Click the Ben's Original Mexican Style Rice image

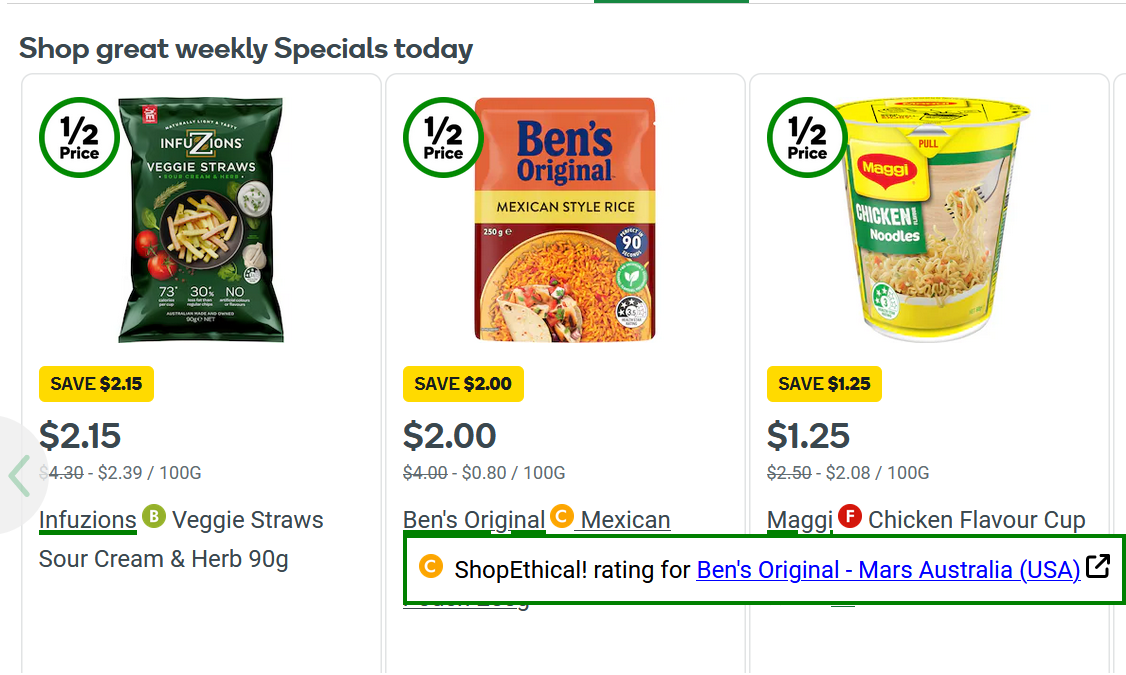(x=565, y=220)
